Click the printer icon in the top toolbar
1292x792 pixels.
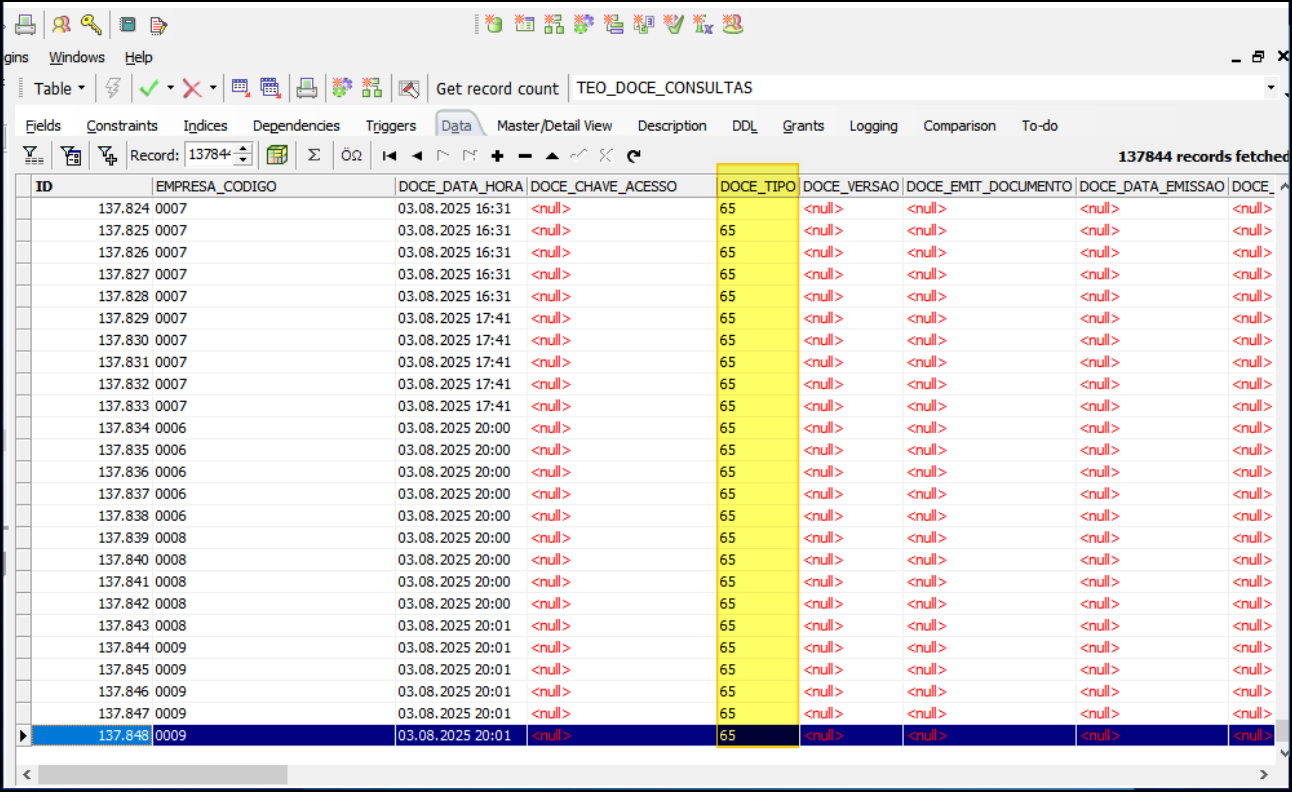tap(25, 24)
